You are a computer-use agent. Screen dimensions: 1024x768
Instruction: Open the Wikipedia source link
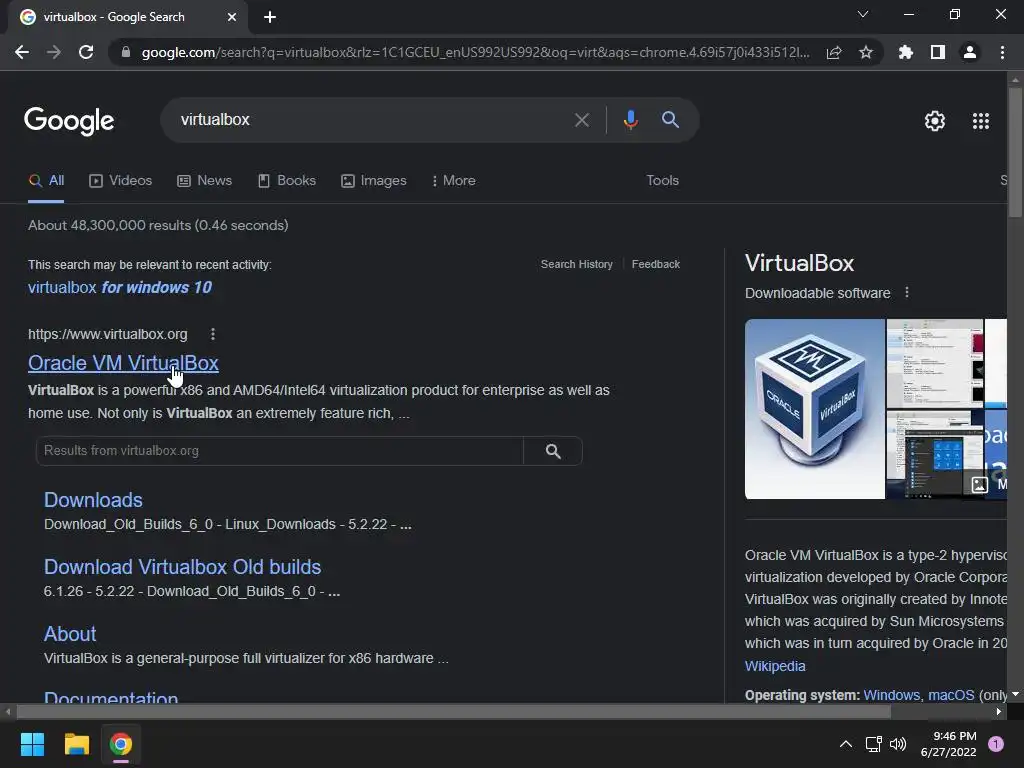[x=775, y=666]
